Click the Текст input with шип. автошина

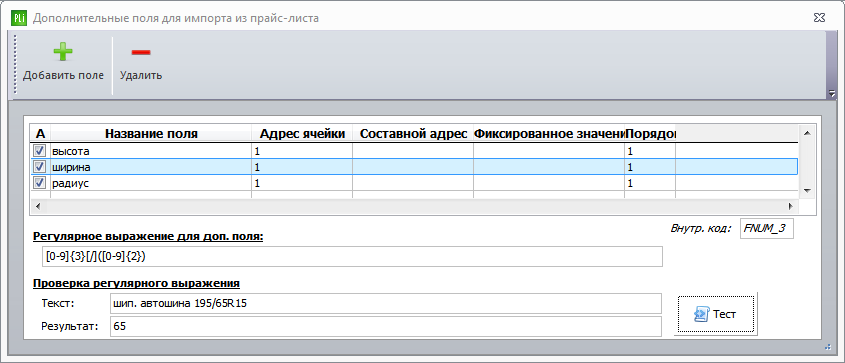385,303
